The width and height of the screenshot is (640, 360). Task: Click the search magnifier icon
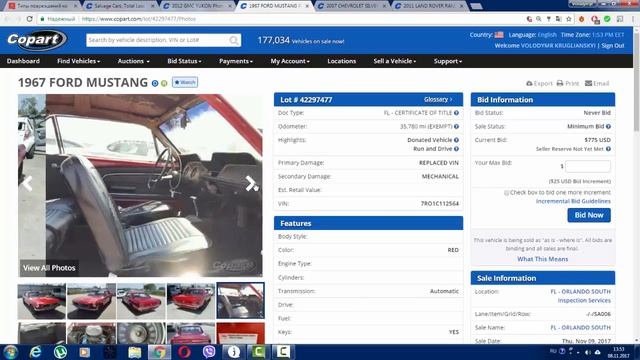point(234,40)
